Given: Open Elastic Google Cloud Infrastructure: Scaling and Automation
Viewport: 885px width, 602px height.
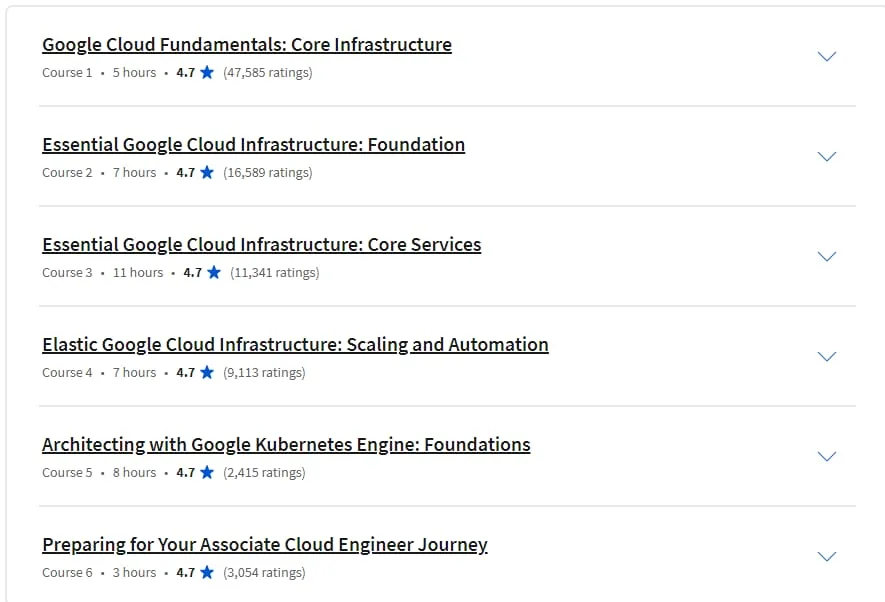Looking at the screenshot, I should pyautogui.click(x=295, y=344).
